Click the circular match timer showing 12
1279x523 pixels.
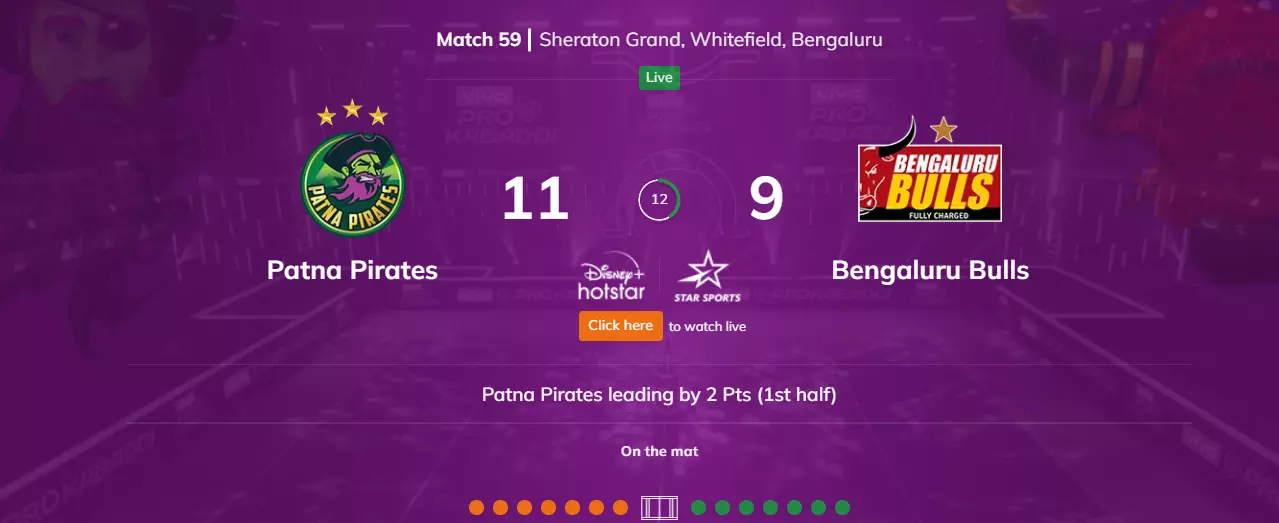click(659, 200)
